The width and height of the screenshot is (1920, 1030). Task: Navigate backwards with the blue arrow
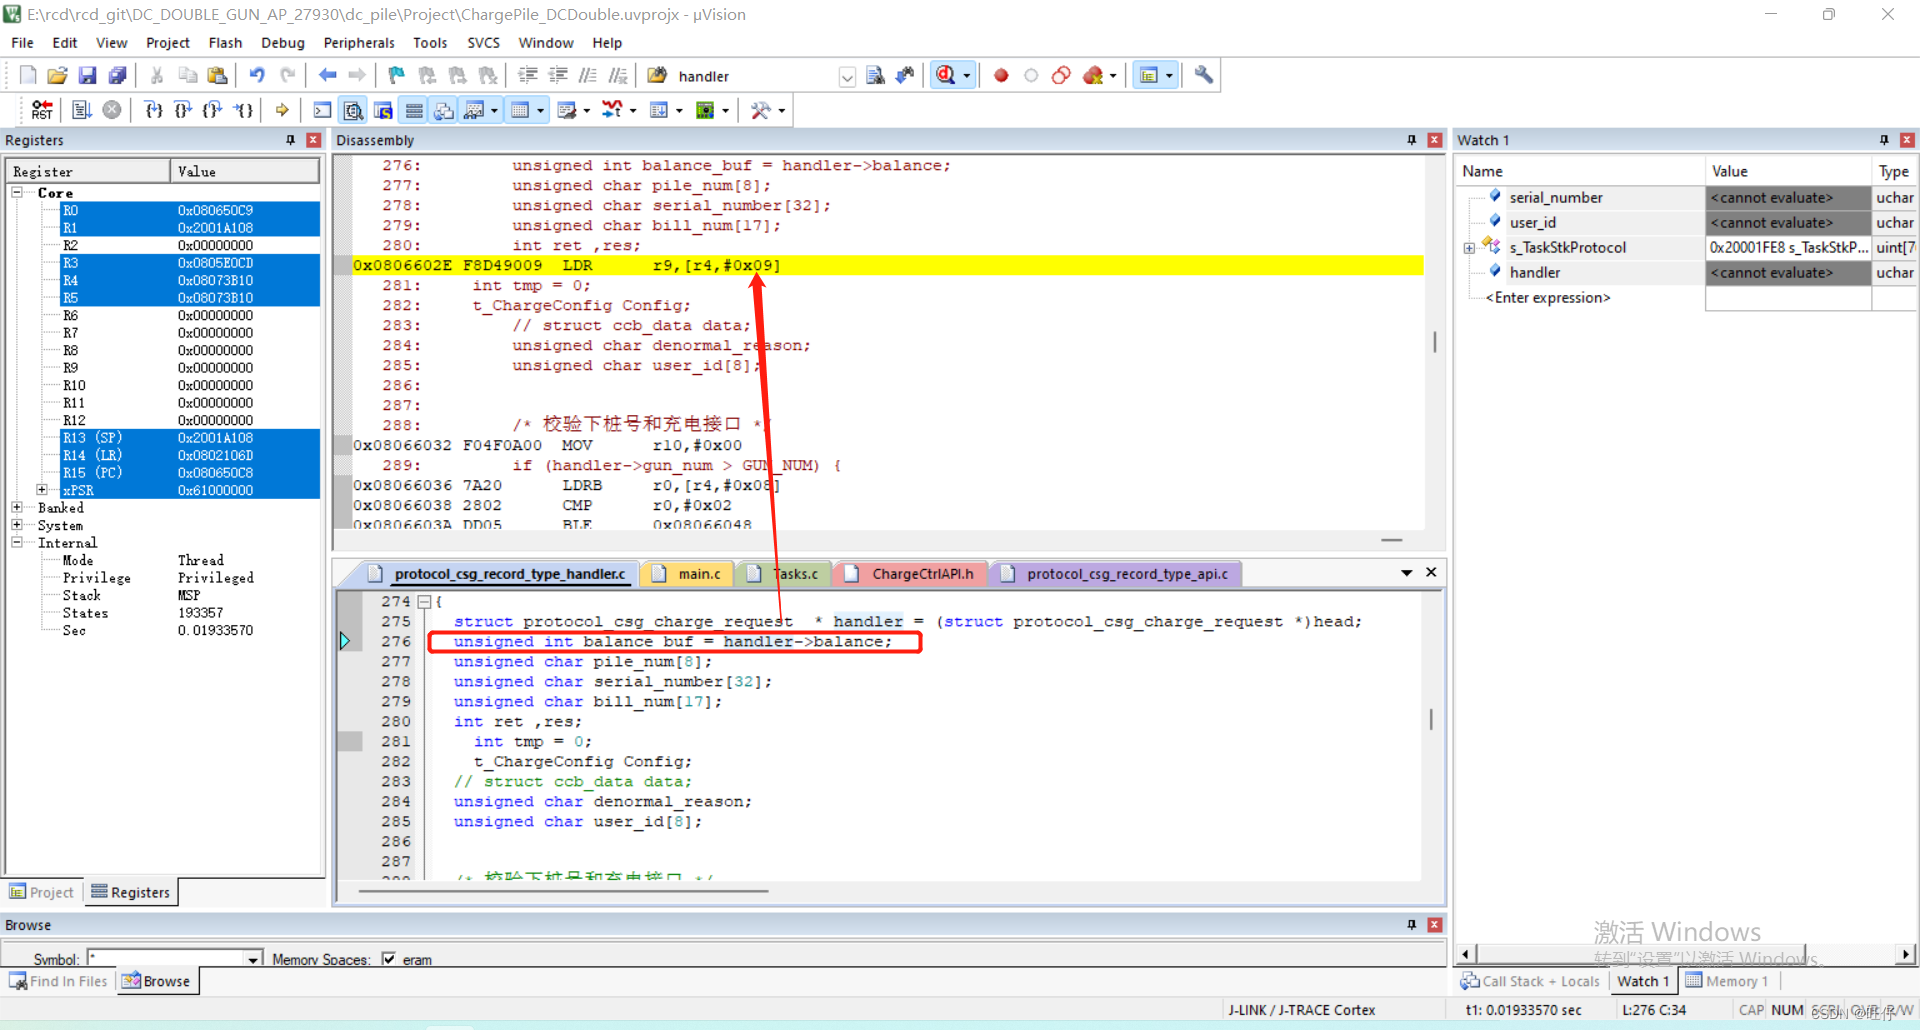pyautogui.click(x=327, y=76)
